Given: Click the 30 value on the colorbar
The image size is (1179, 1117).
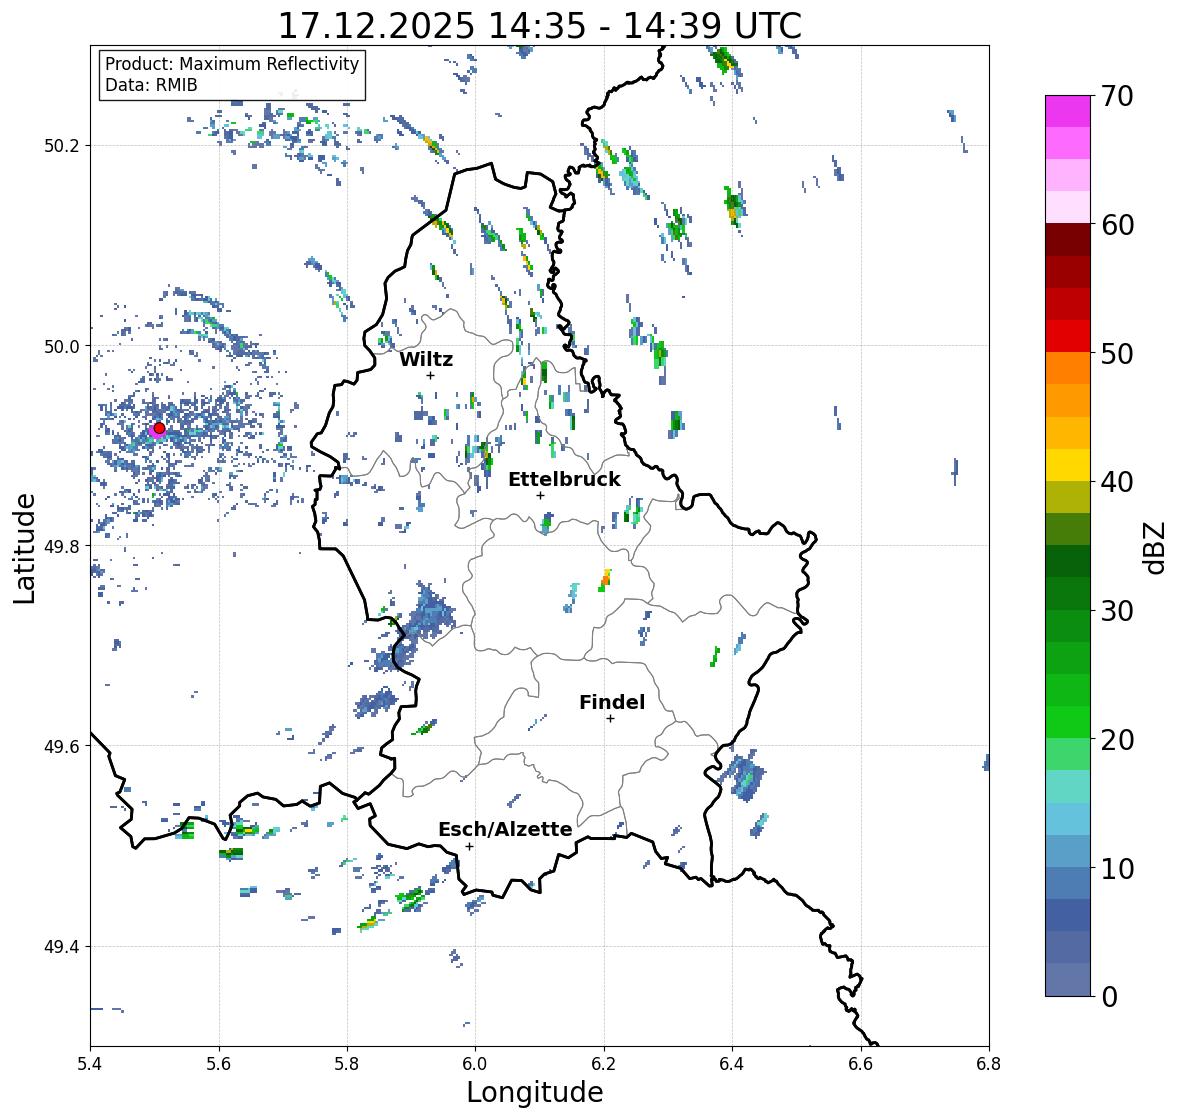Looking at the screenshot, I should (1117, 611).
